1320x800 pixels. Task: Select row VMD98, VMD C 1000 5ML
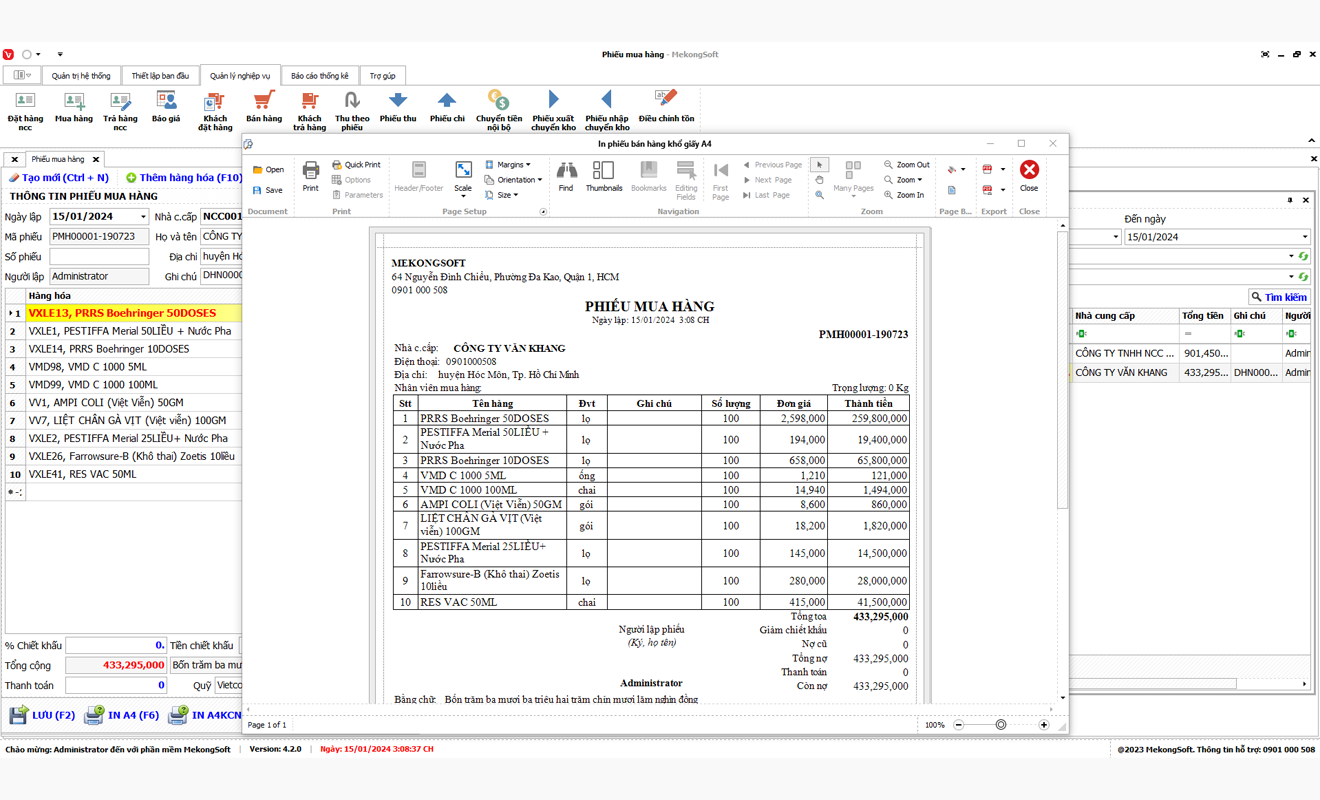[124, 367]
